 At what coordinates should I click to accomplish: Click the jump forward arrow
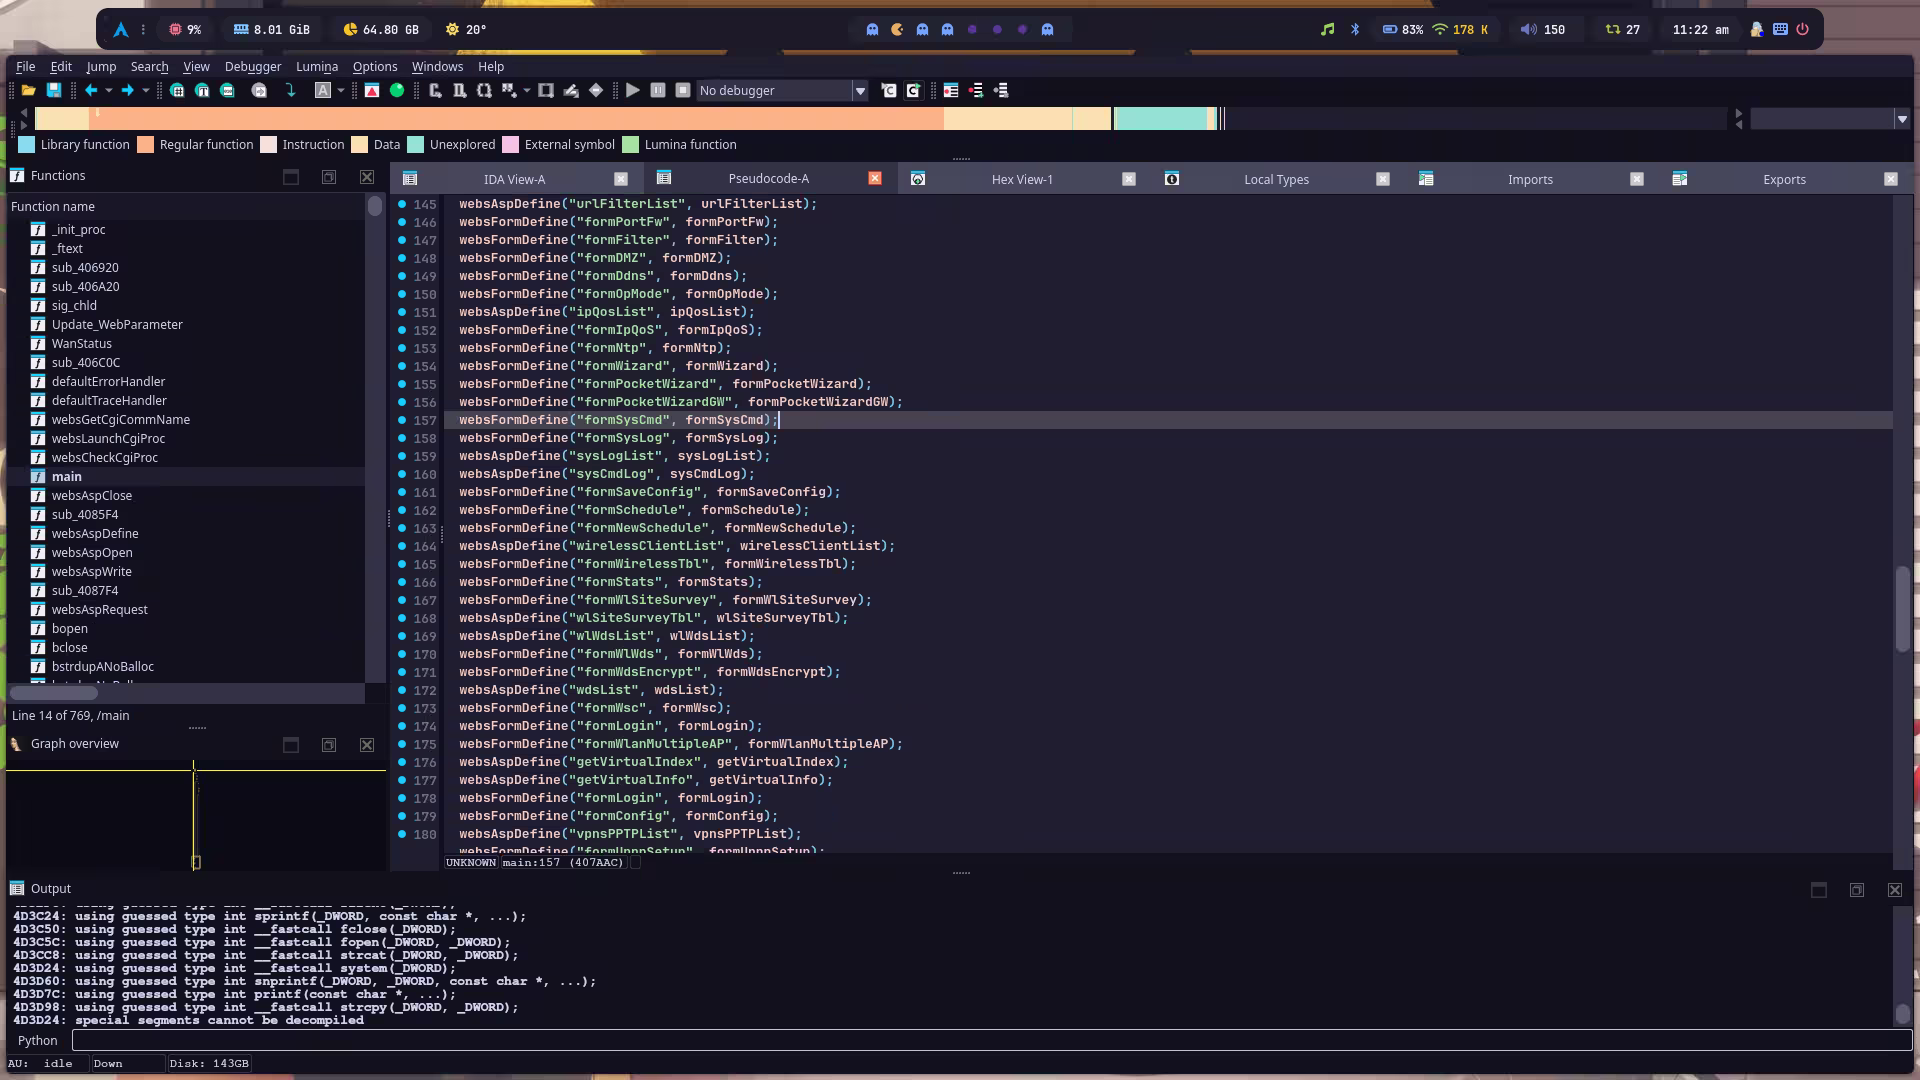click(x=127, y=91)
